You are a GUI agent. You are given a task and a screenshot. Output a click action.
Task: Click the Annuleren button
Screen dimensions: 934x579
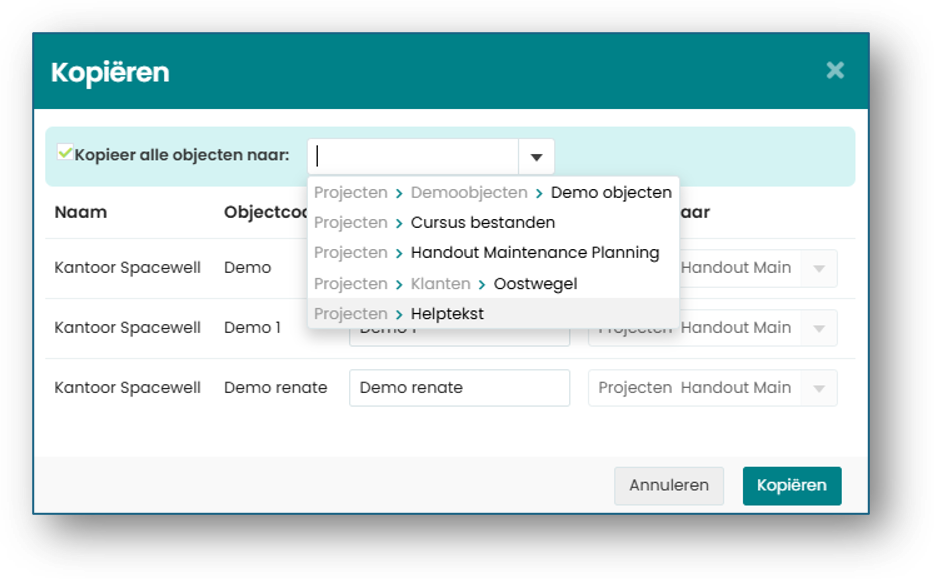(x=669, y=485)
